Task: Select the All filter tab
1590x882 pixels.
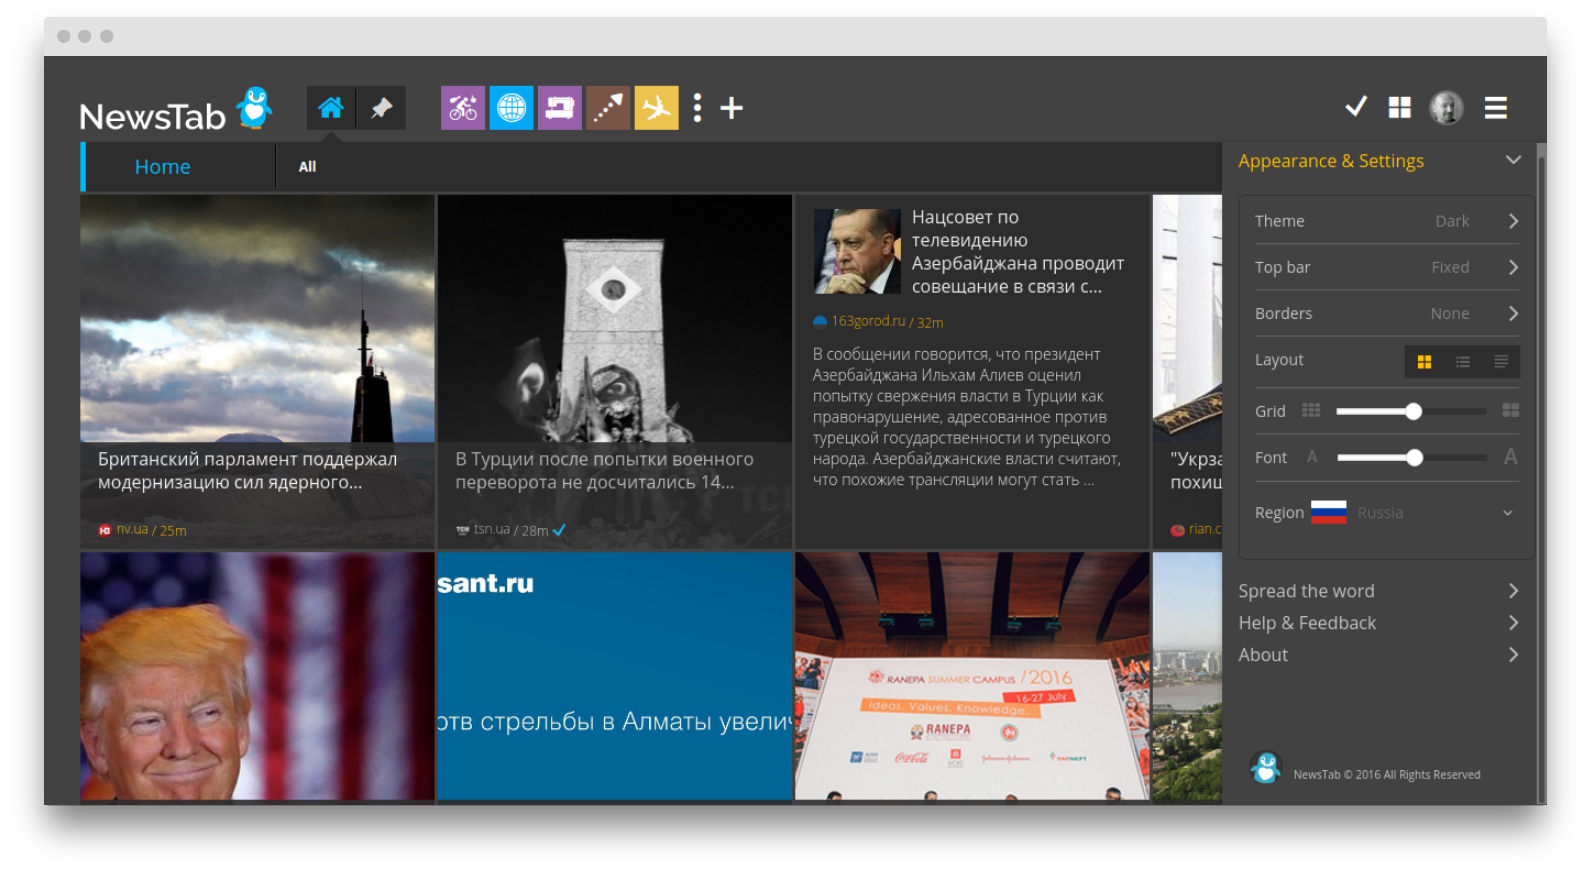Action: (307, 167)
